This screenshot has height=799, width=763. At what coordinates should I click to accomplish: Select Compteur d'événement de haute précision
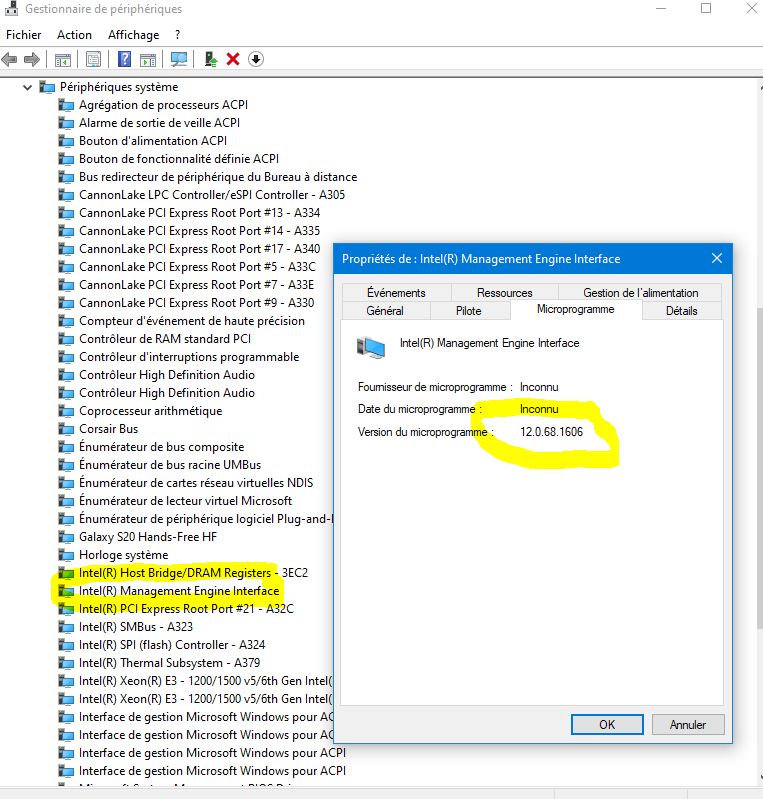(x=192, y=321)
